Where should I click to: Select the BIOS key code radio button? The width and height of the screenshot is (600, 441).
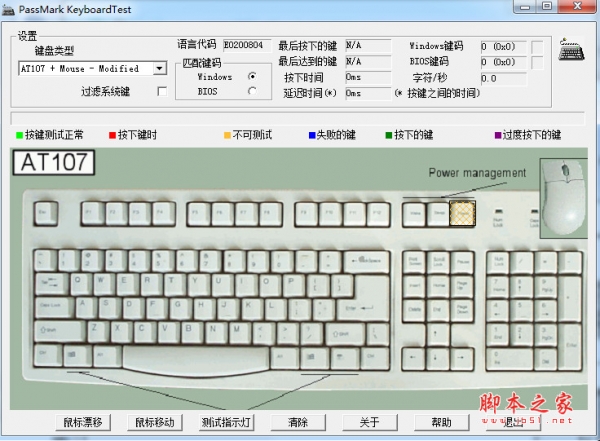coord(252,91)
